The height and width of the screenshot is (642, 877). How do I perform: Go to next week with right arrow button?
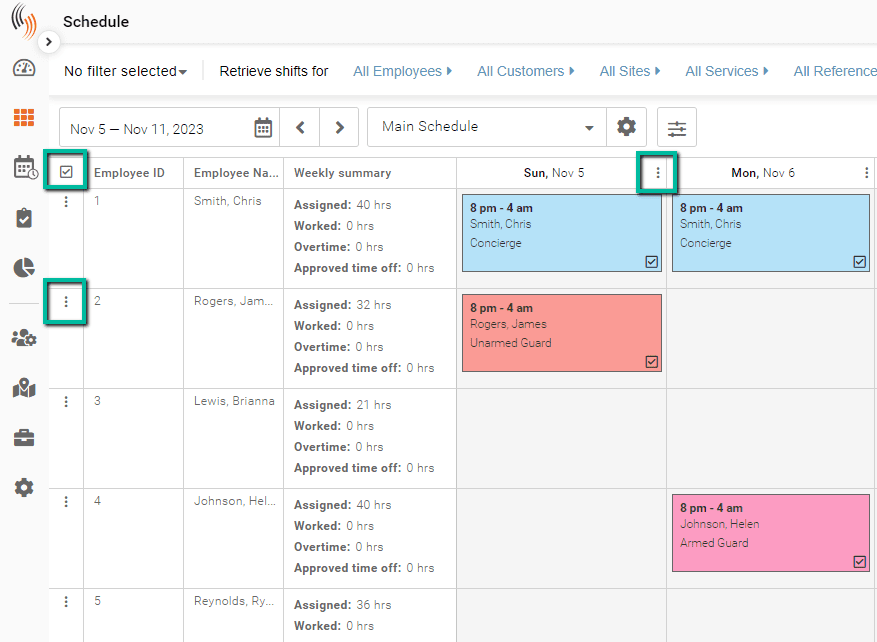[x=338, y=127]
